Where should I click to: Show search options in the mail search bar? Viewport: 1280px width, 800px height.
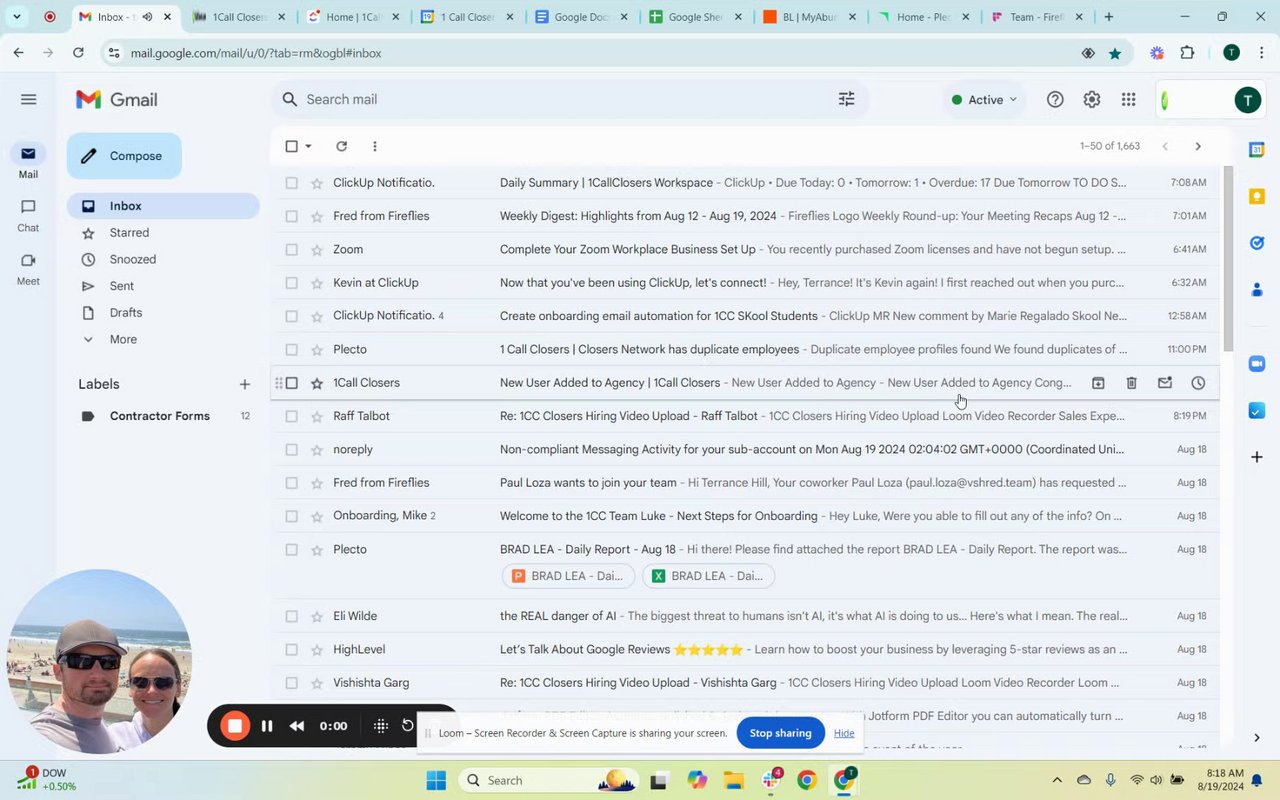click(x=846, y=99)
